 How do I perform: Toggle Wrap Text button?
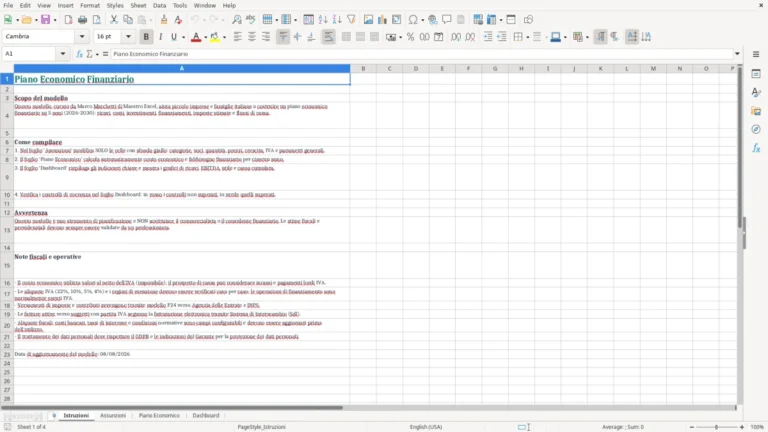tap(329, 37)
